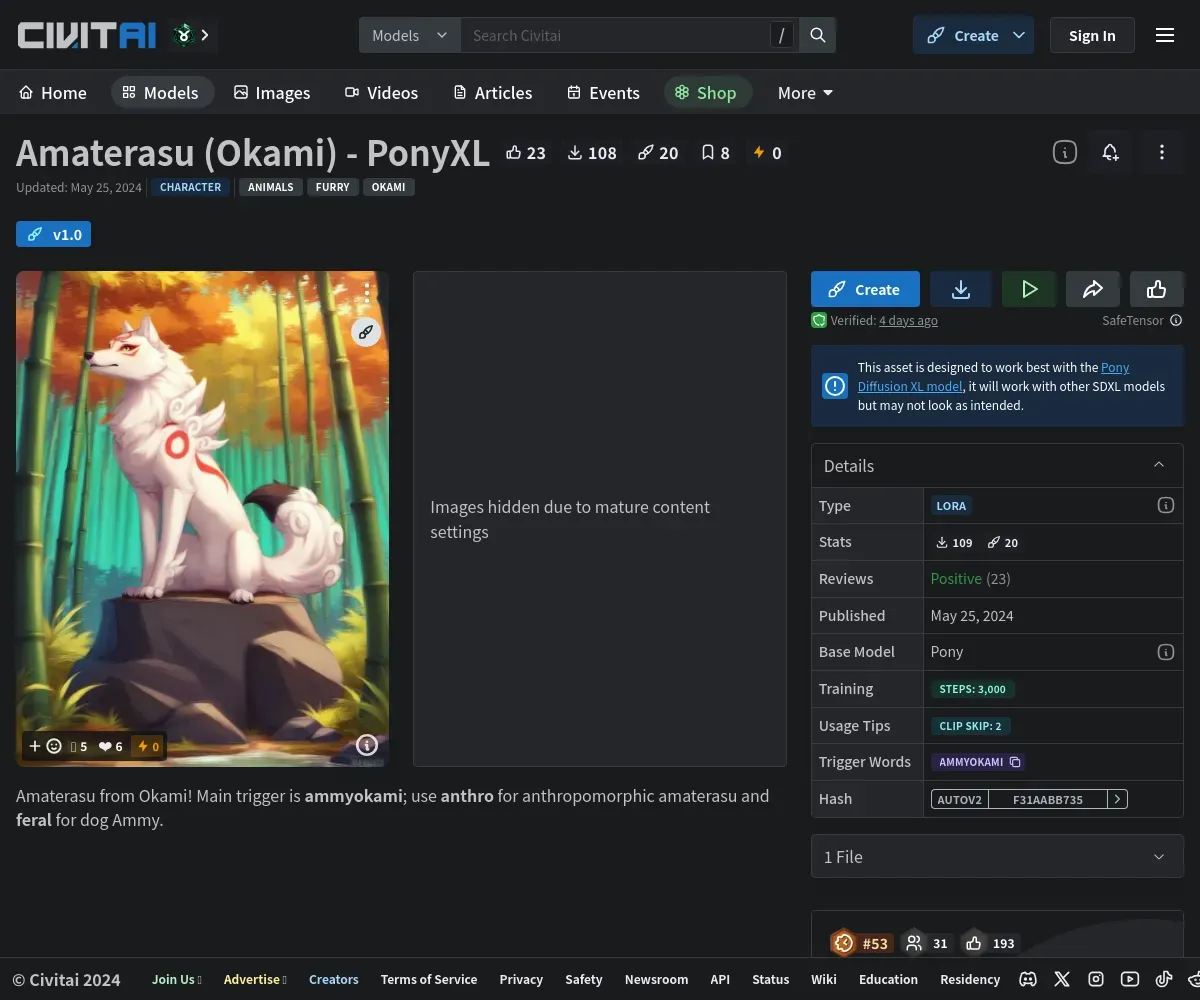The height and width of the screenshot is (1000, 1200).
Task: Expand the Create dropdown in header
Action: tap(1019, 35)
